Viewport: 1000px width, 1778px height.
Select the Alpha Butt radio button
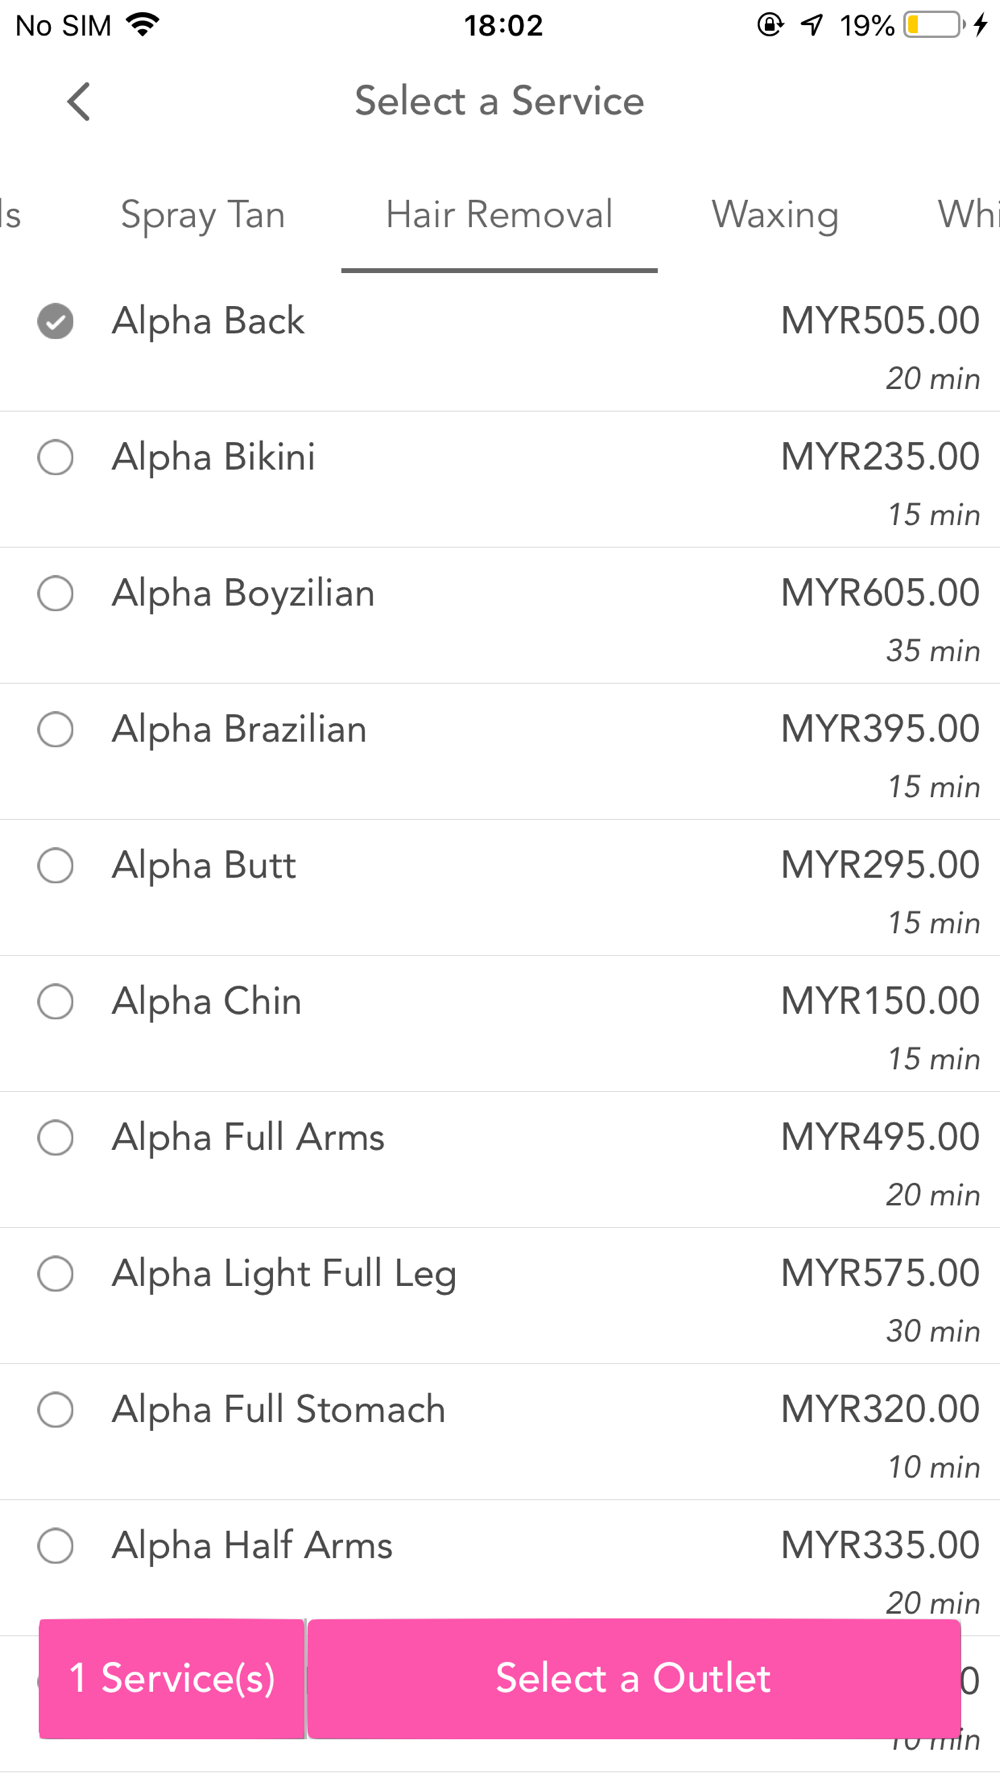click(55, 865)
